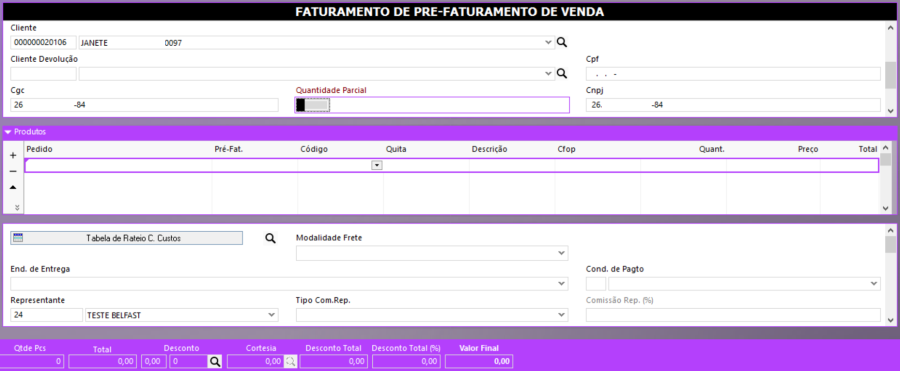
Task: Open the Cliente name dropdown
Action: click(548, 42)
